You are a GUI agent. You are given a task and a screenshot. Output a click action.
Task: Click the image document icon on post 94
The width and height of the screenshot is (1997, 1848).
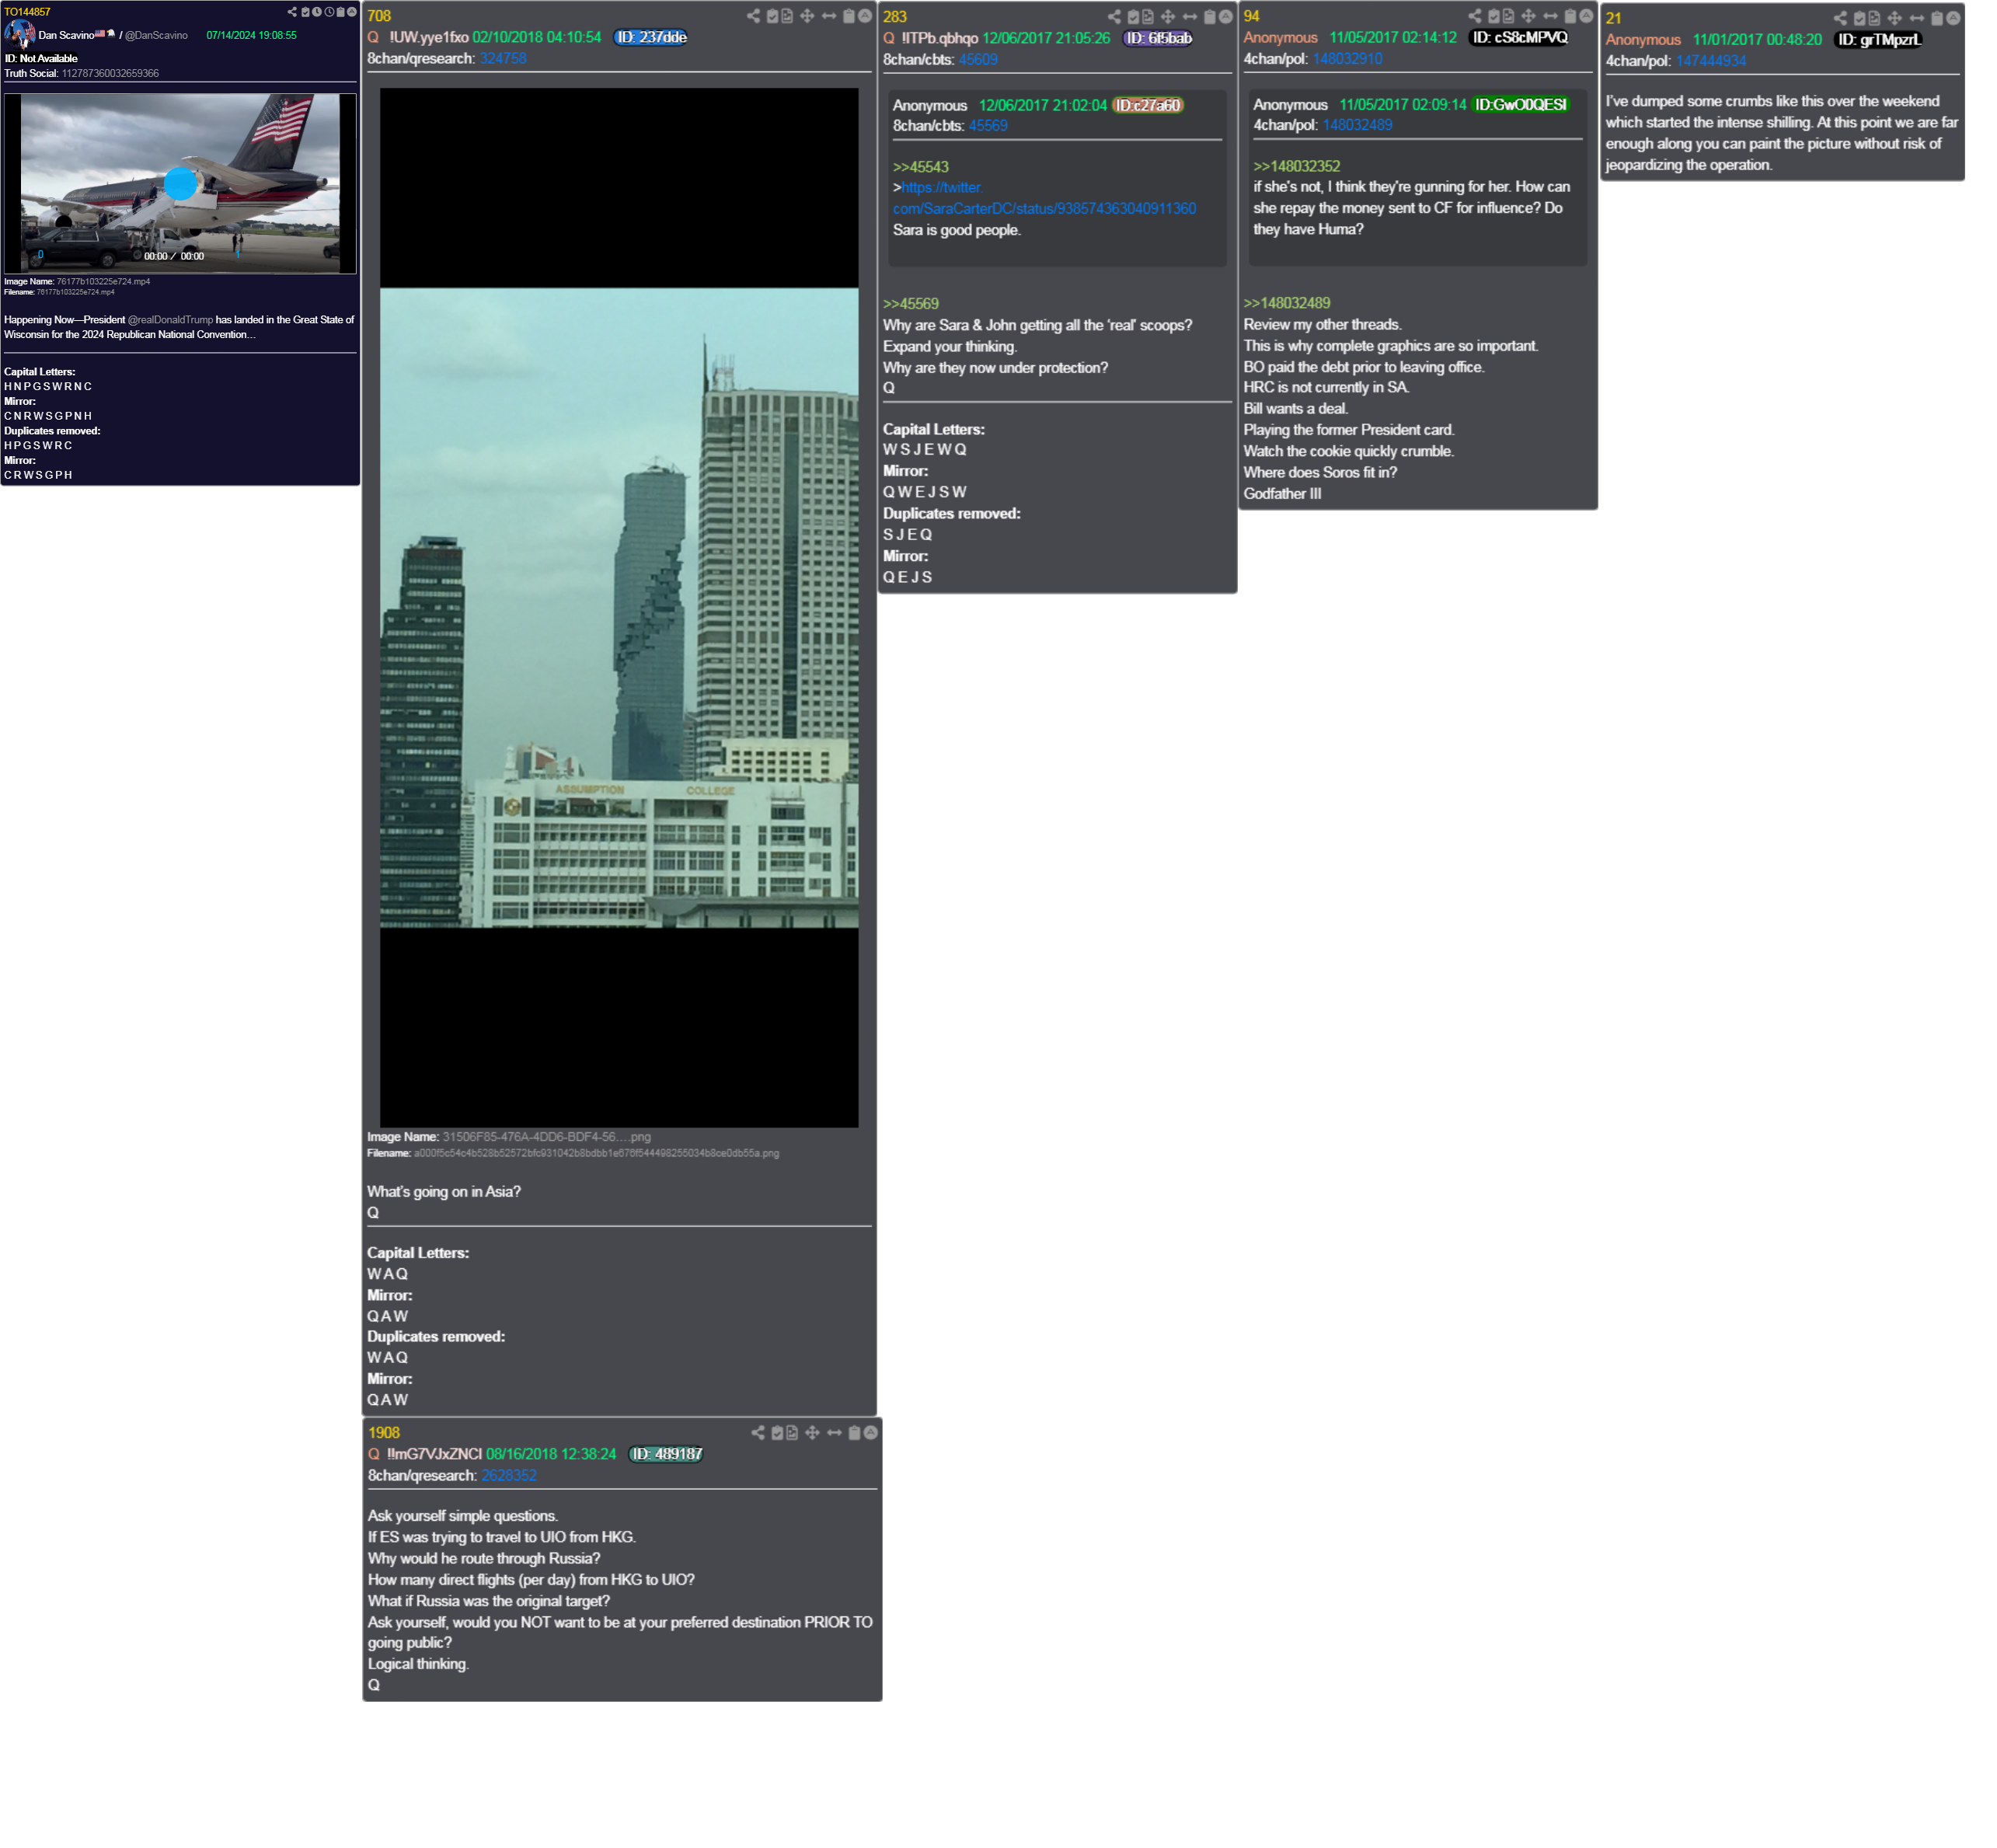(x=1509, y=16)
